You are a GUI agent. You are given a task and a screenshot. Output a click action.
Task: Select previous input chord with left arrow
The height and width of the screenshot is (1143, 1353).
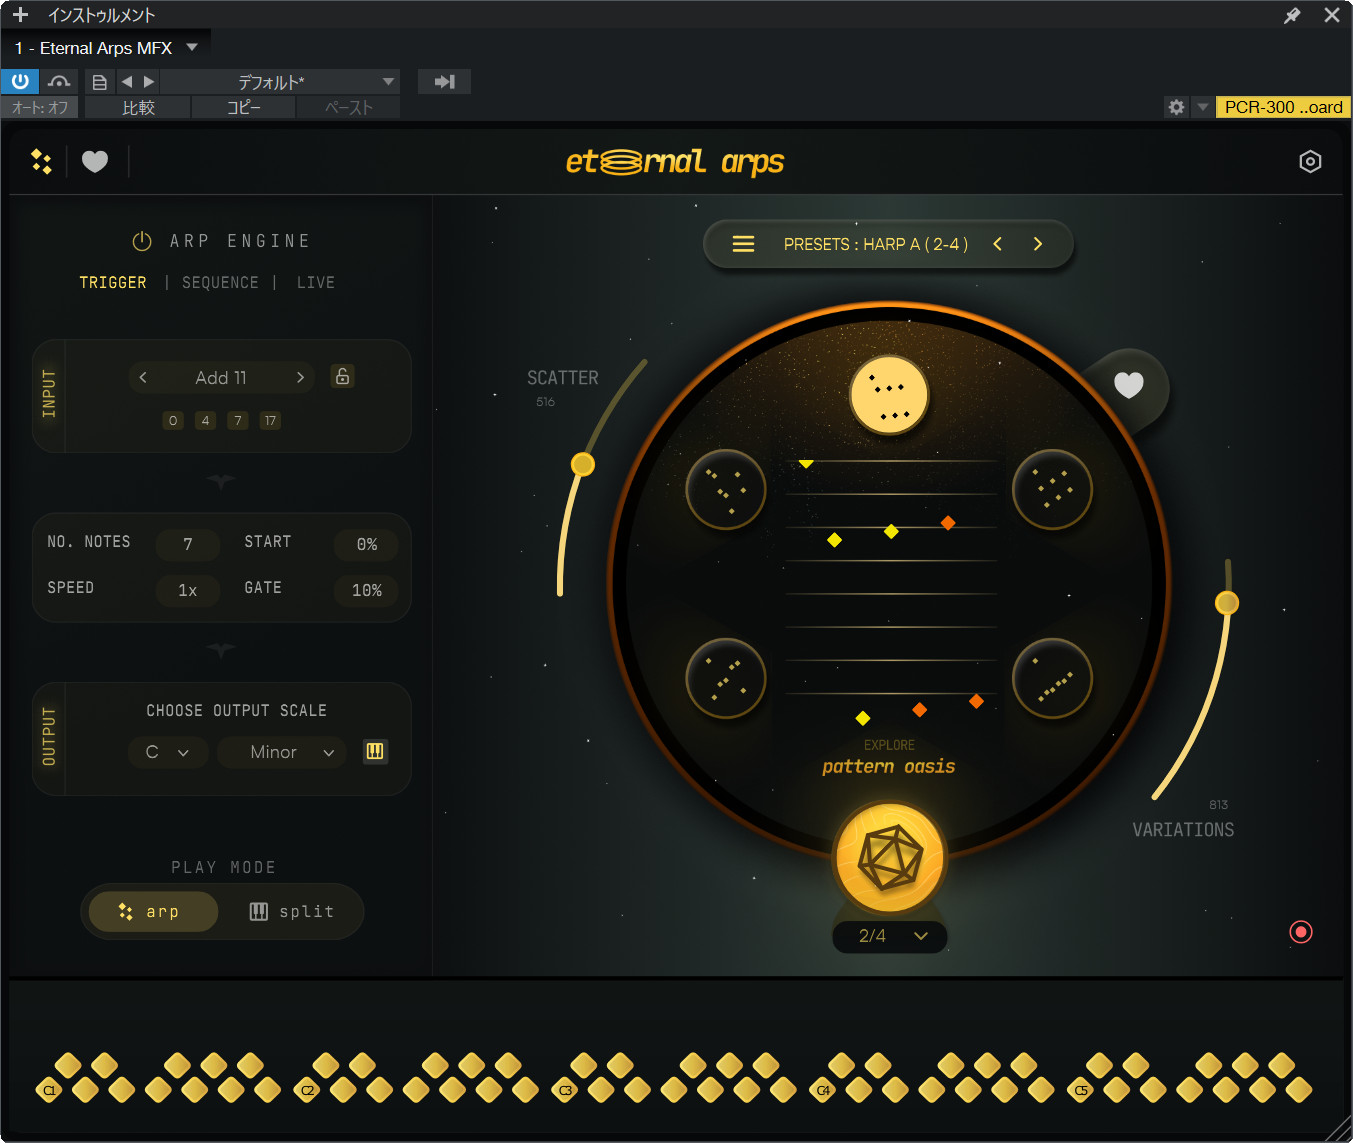click(x=143, y=377)
